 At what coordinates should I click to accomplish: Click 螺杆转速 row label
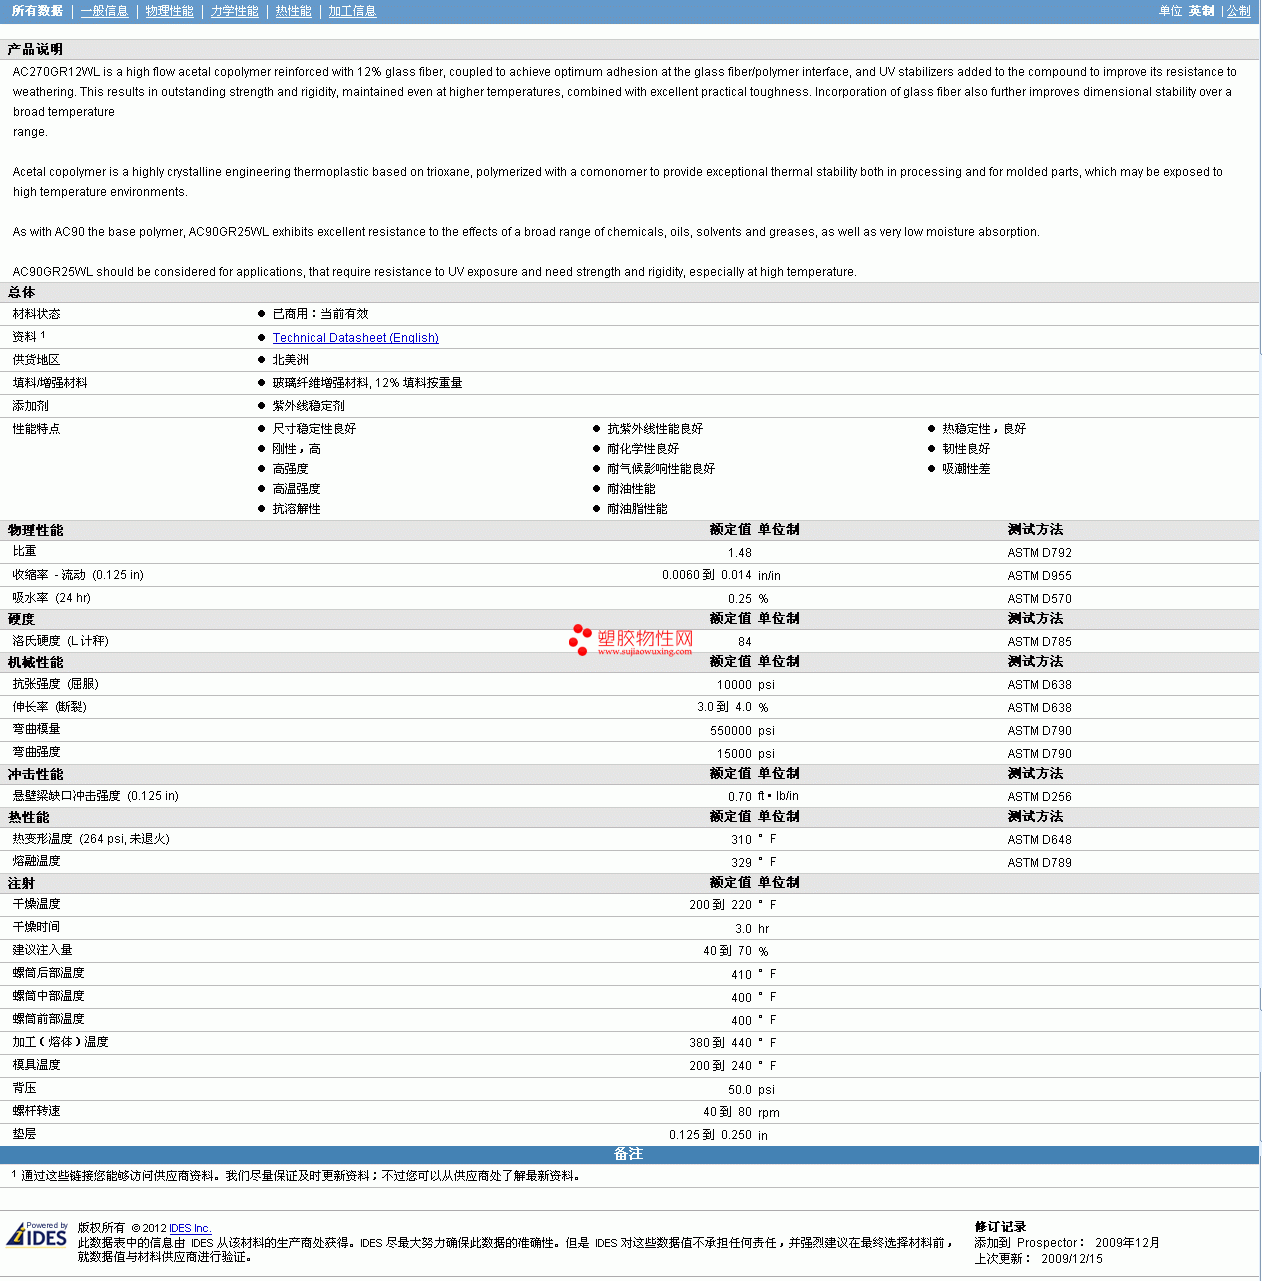coord(36,1111)
